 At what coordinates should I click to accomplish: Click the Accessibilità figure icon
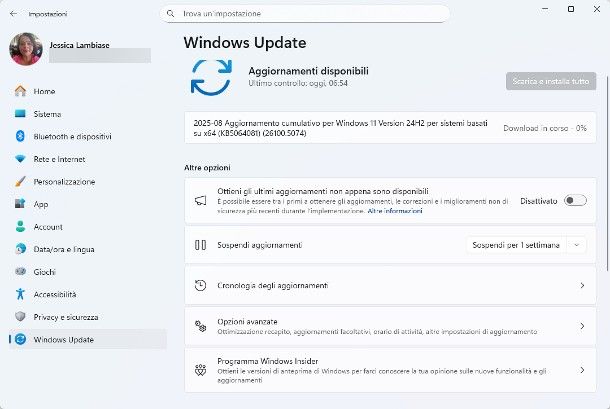tap(20, 294)
